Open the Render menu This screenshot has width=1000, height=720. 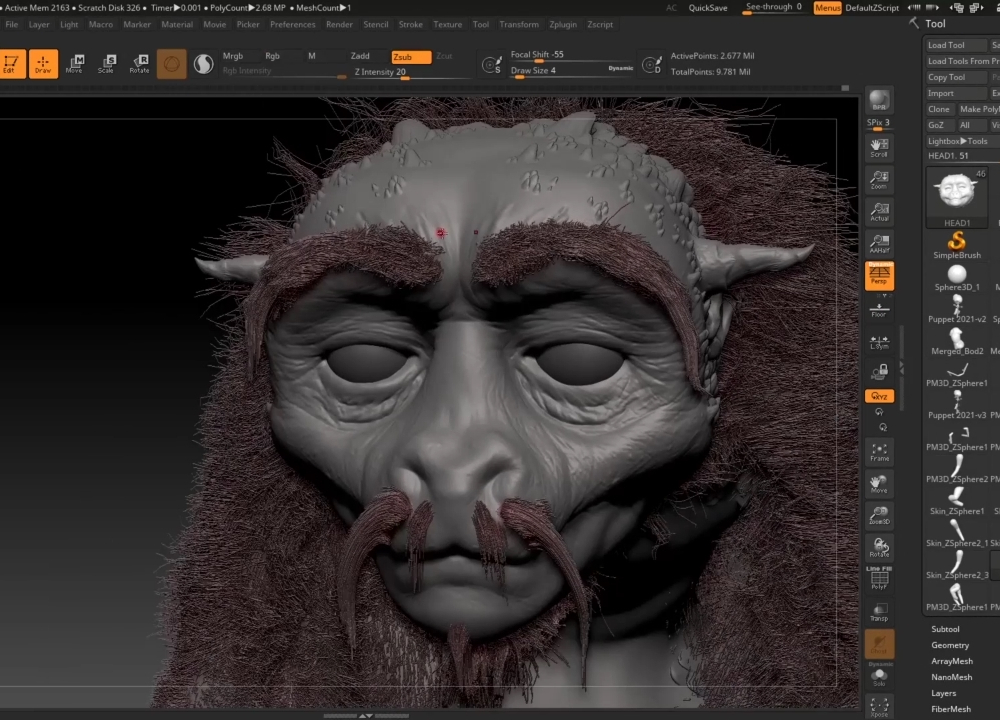coord(339,24)
